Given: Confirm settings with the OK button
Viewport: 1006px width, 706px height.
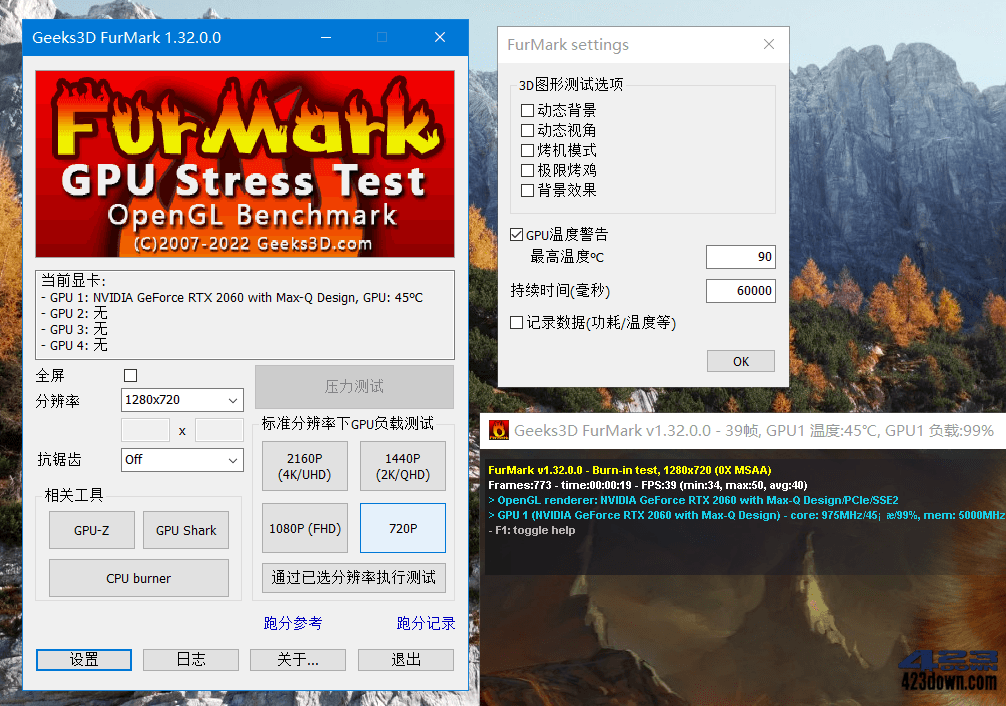Looking at the screenshot, I should (740, 360).
